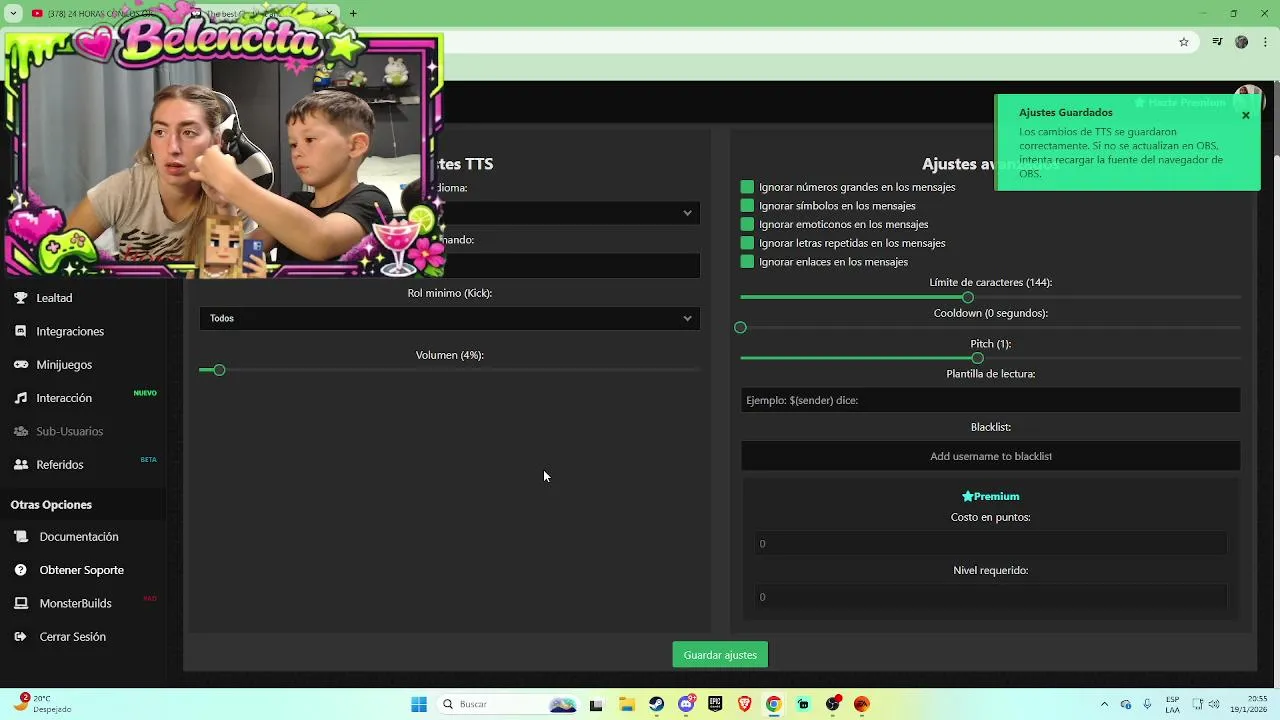Open Referidos in the sidebar

click(x=60, y=465)
